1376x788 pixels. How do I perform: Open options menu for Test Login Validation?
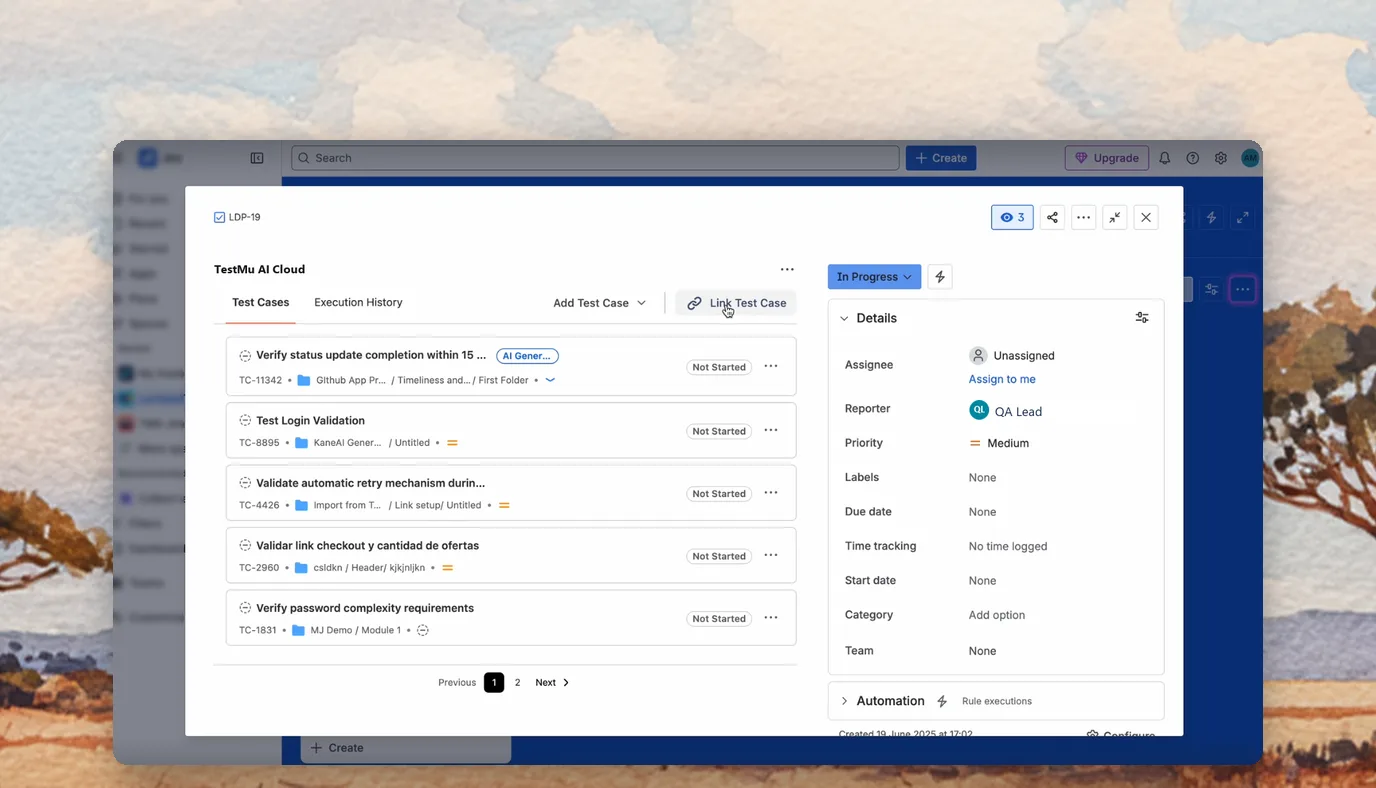[x=771, y=430]
